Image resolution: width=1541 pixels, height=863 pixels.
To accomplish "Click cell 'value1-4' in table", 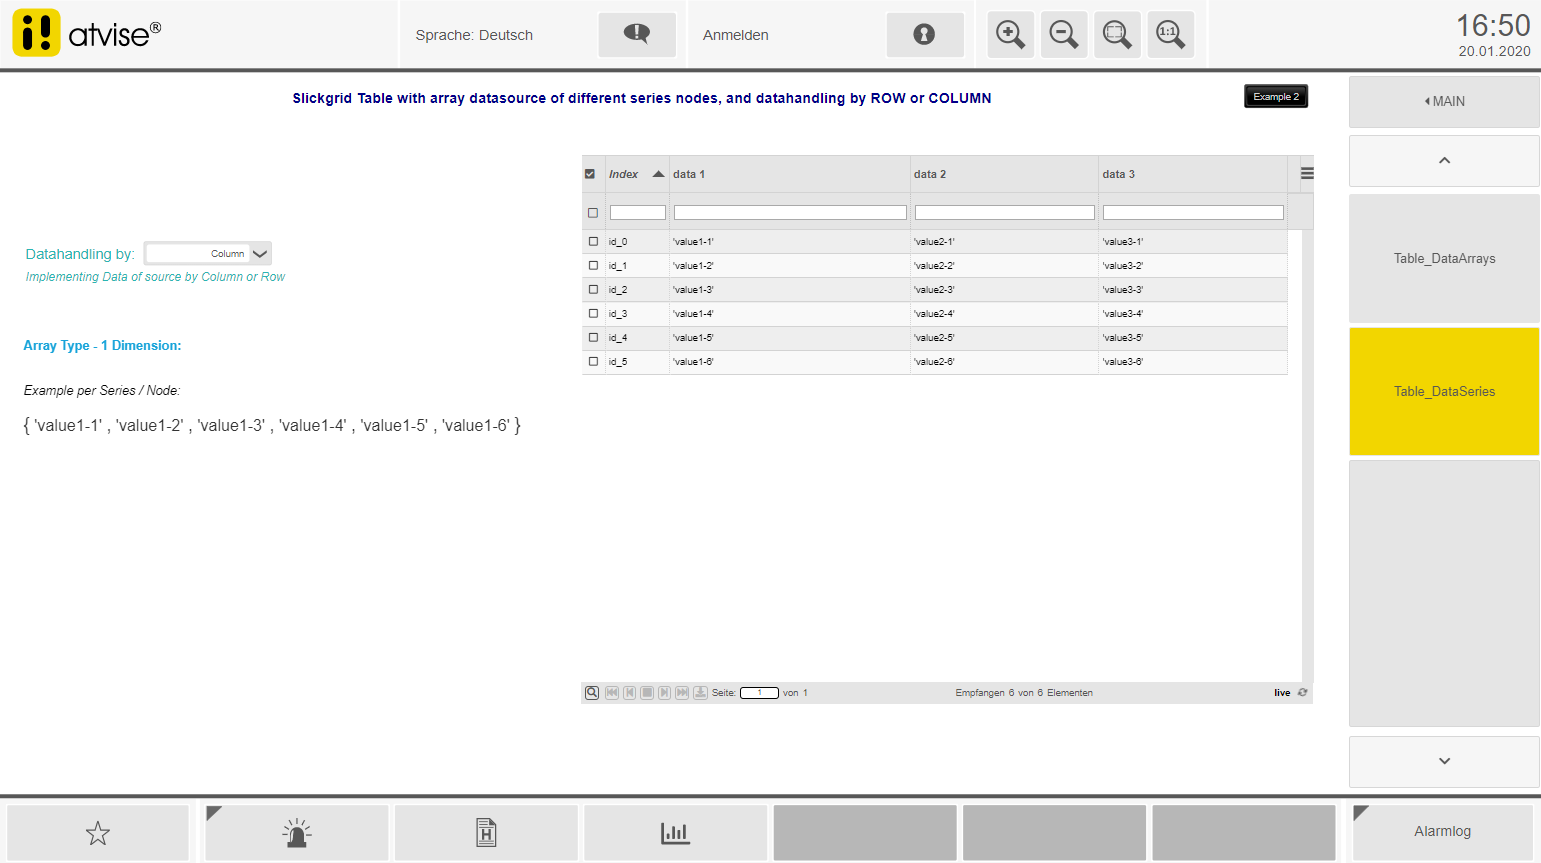I will [x=790, y=314].
